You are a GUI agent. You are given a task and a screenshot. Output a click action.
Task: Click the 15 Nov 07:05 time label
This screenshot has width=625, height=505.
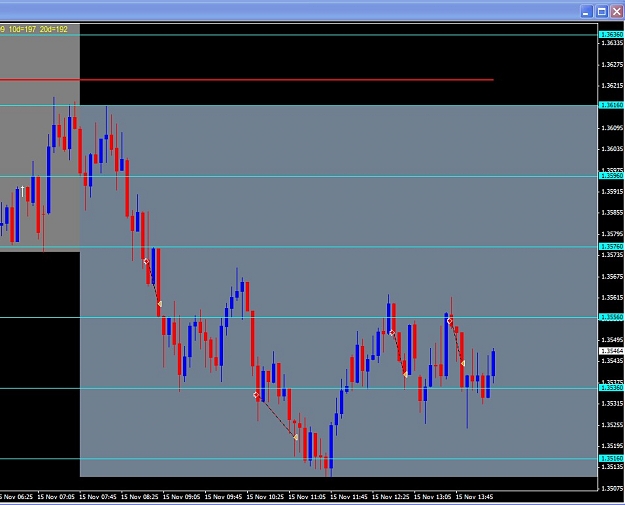click(x=56, y=497)
